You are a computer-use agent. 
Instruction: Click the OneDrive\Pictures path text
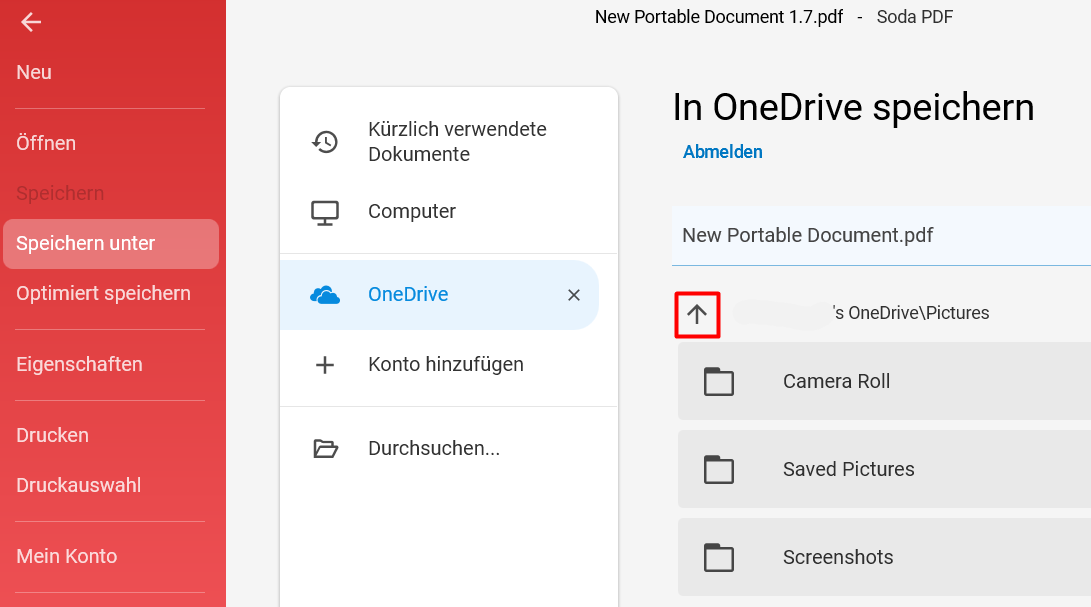[x=911, y=313]
